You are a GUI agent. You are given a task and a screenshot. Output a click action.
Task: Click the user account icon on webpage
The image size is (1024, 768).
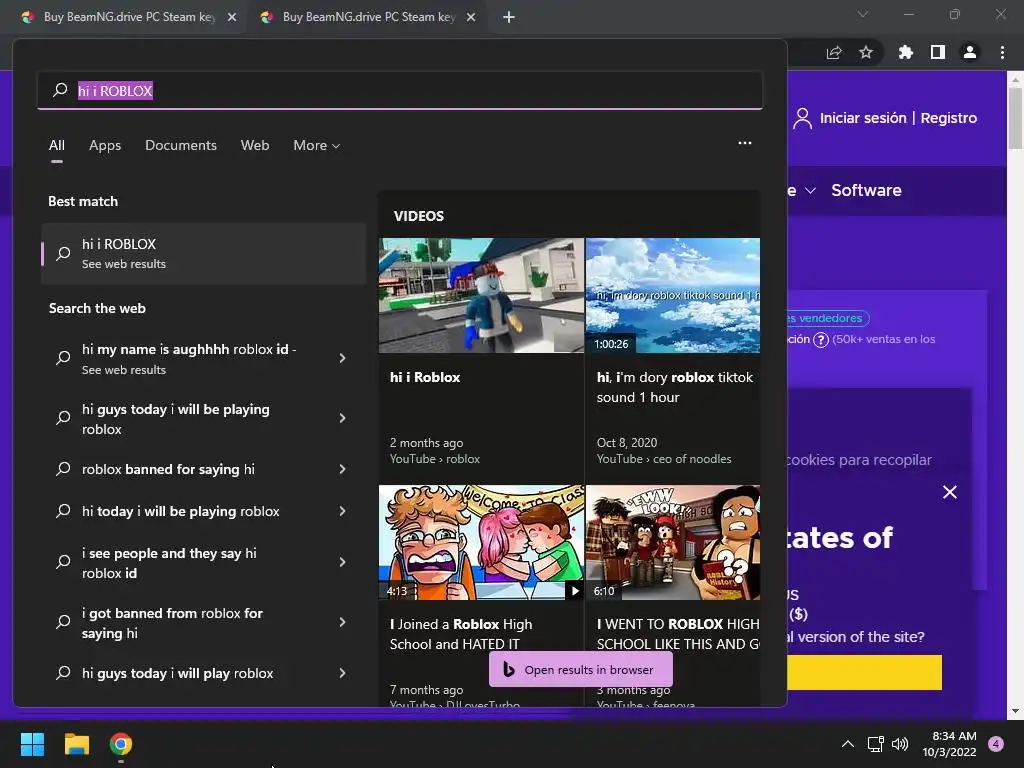tap(803, 118)
